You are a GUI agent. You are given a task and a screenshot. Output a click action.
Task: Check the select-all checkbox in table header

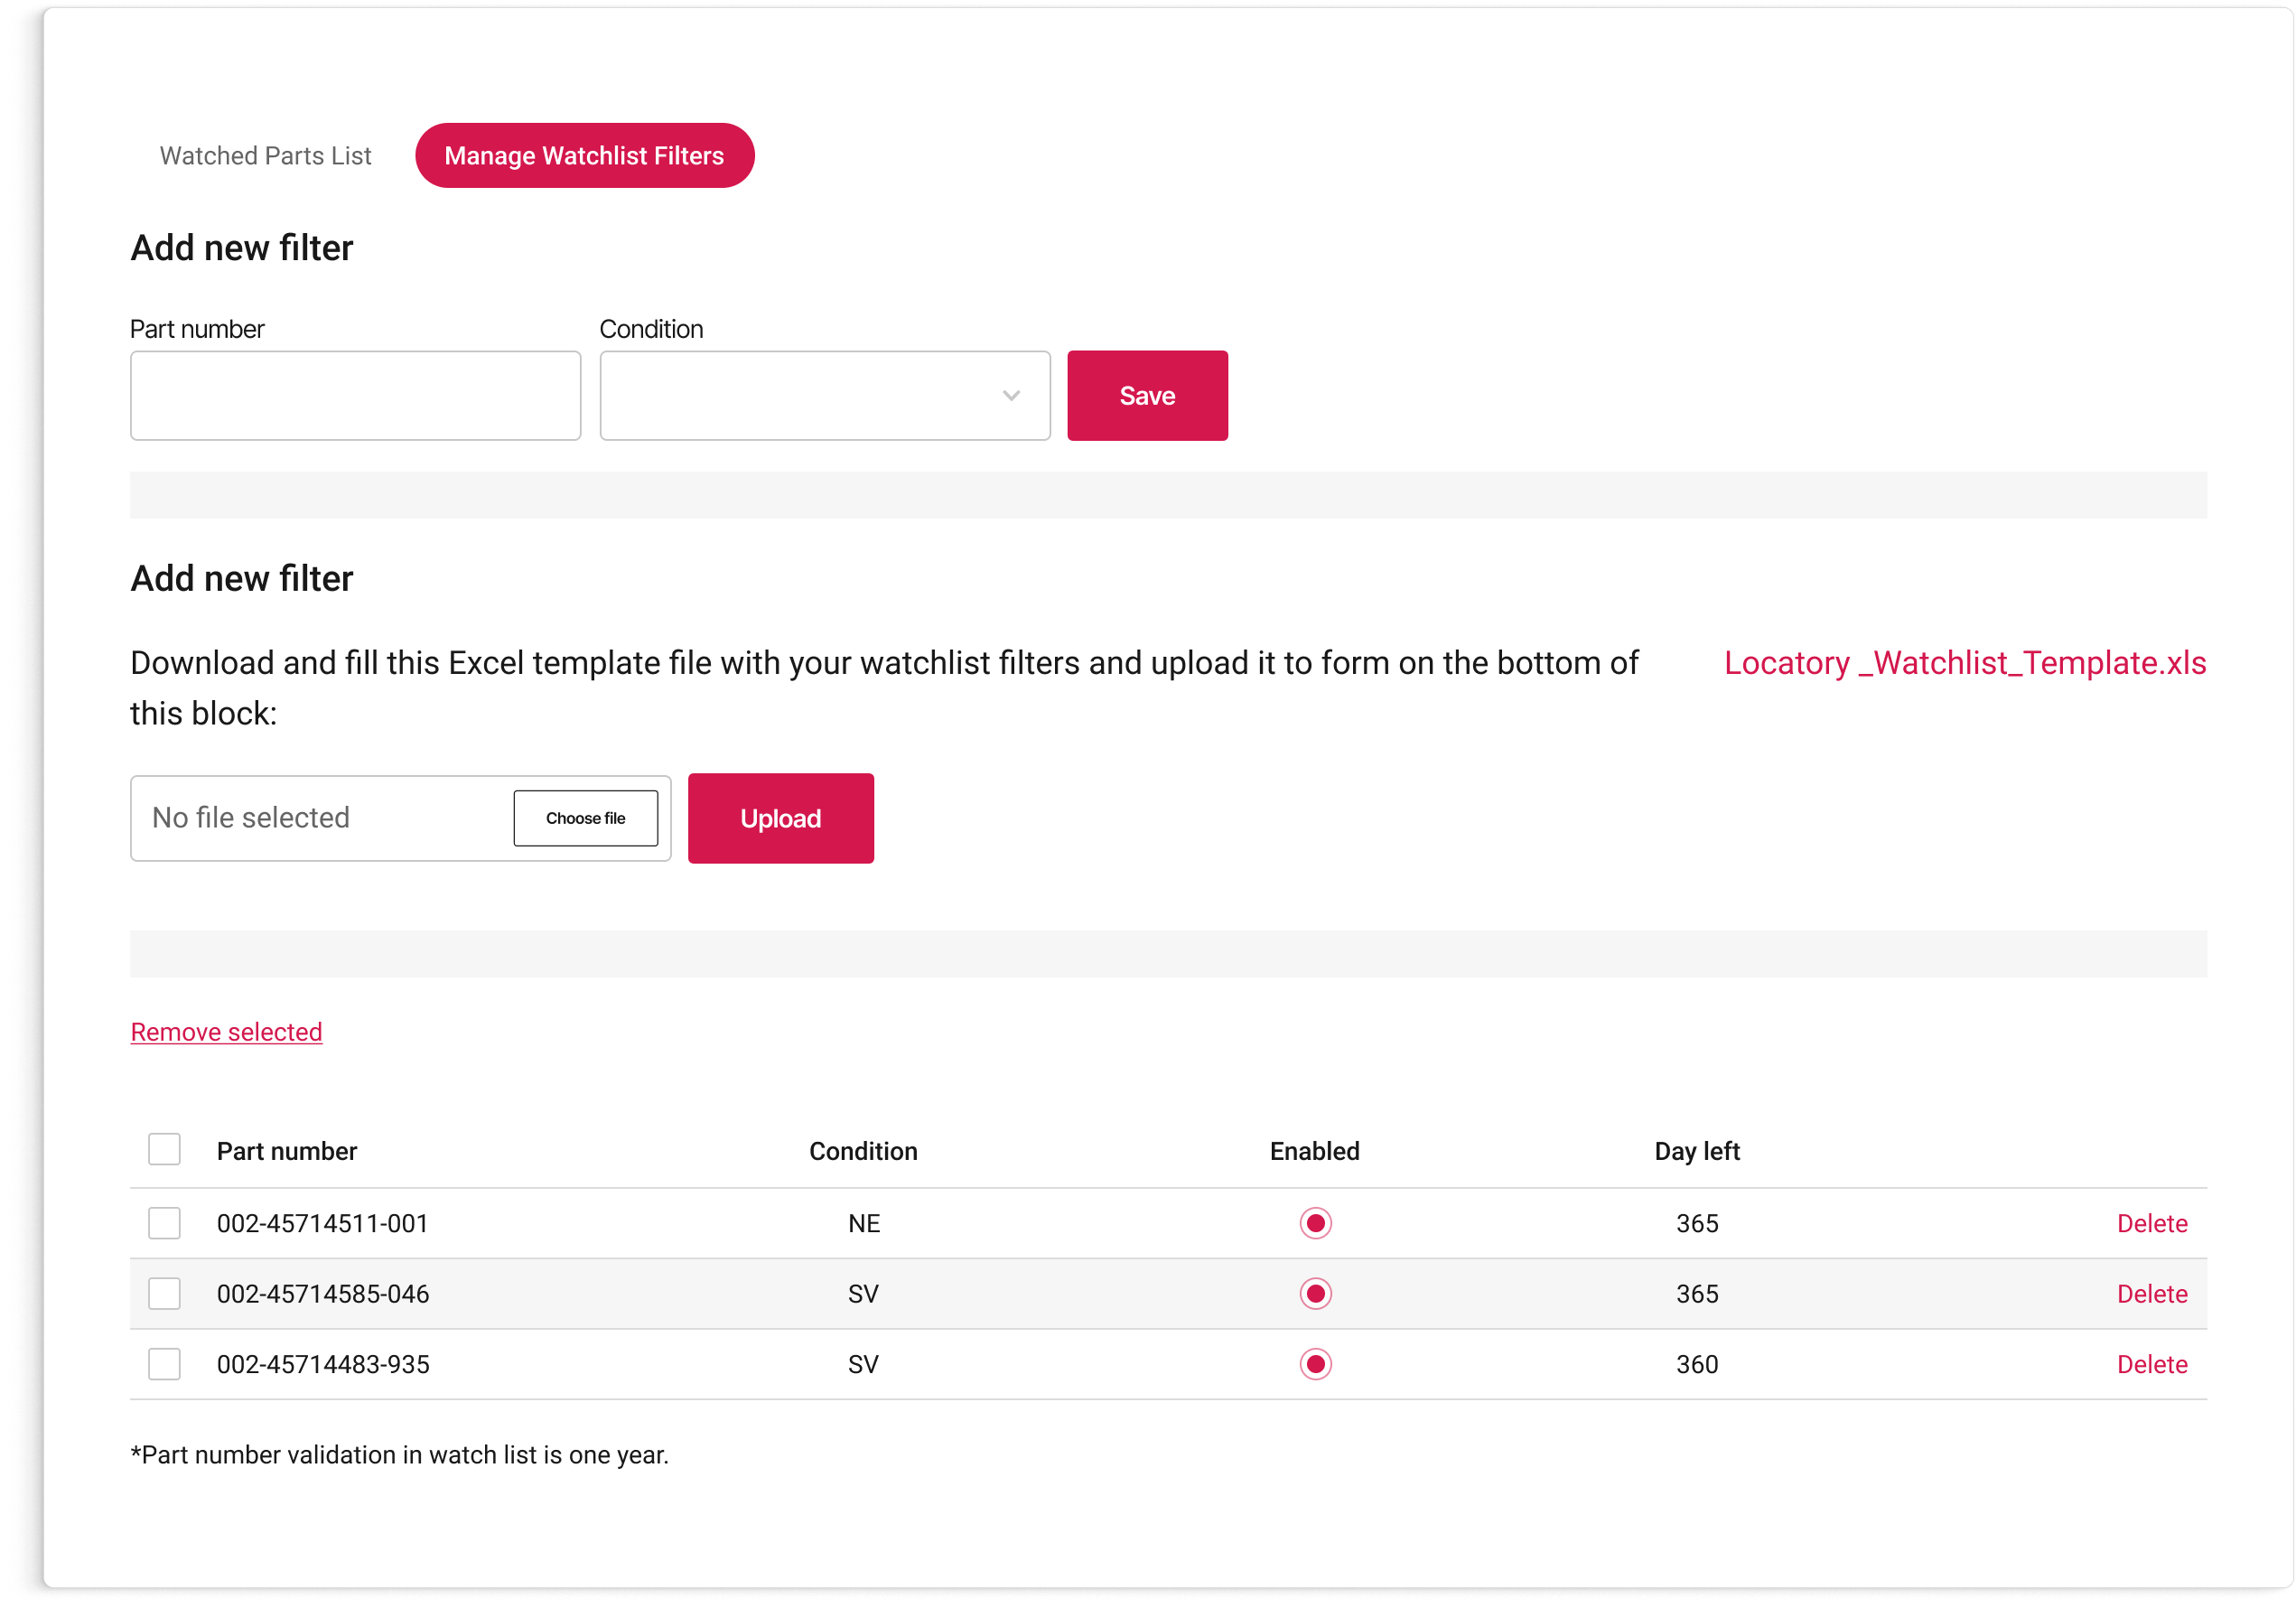point(164,1149)
